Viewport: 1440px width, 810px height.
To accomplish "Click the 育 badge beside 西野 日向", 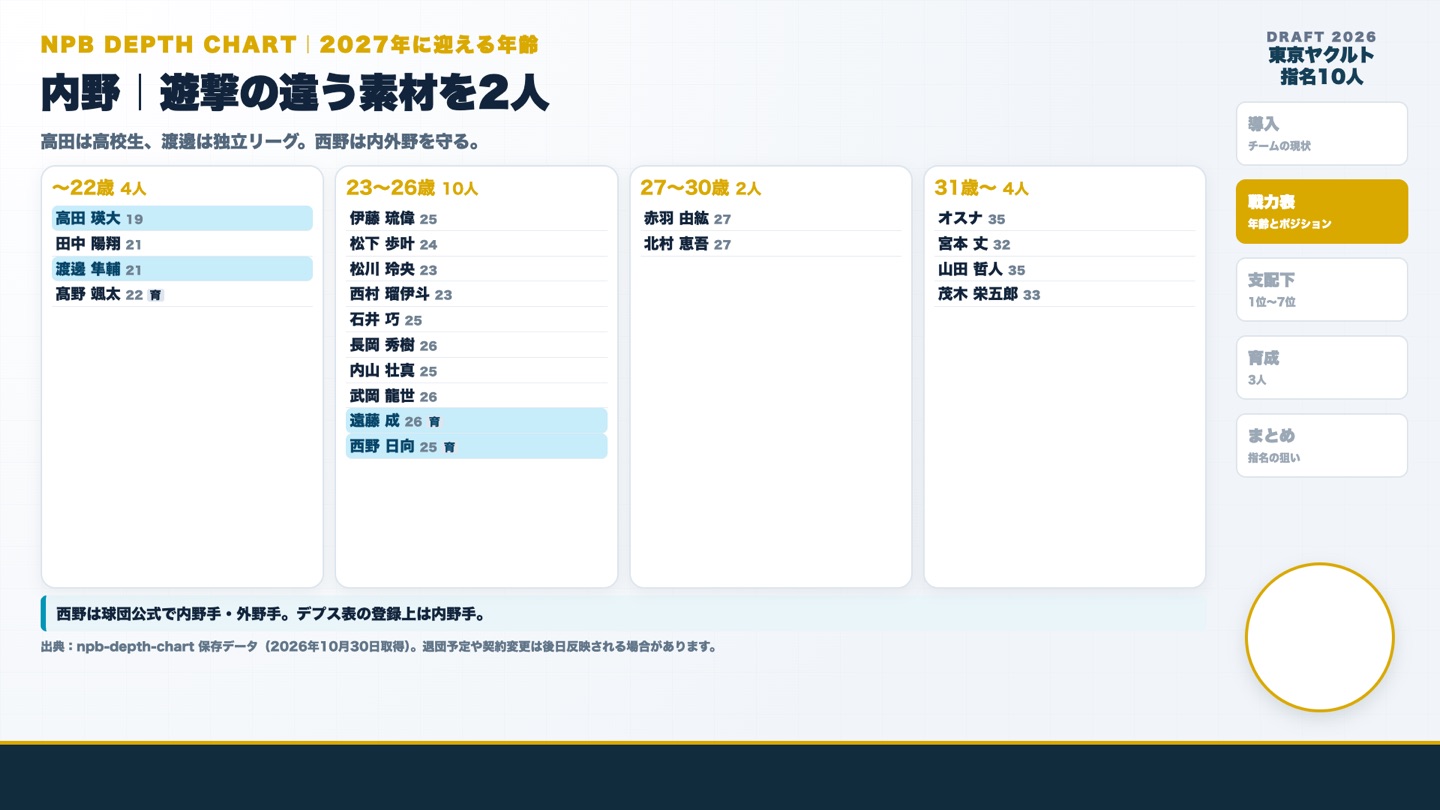I will tap(449, 447).
